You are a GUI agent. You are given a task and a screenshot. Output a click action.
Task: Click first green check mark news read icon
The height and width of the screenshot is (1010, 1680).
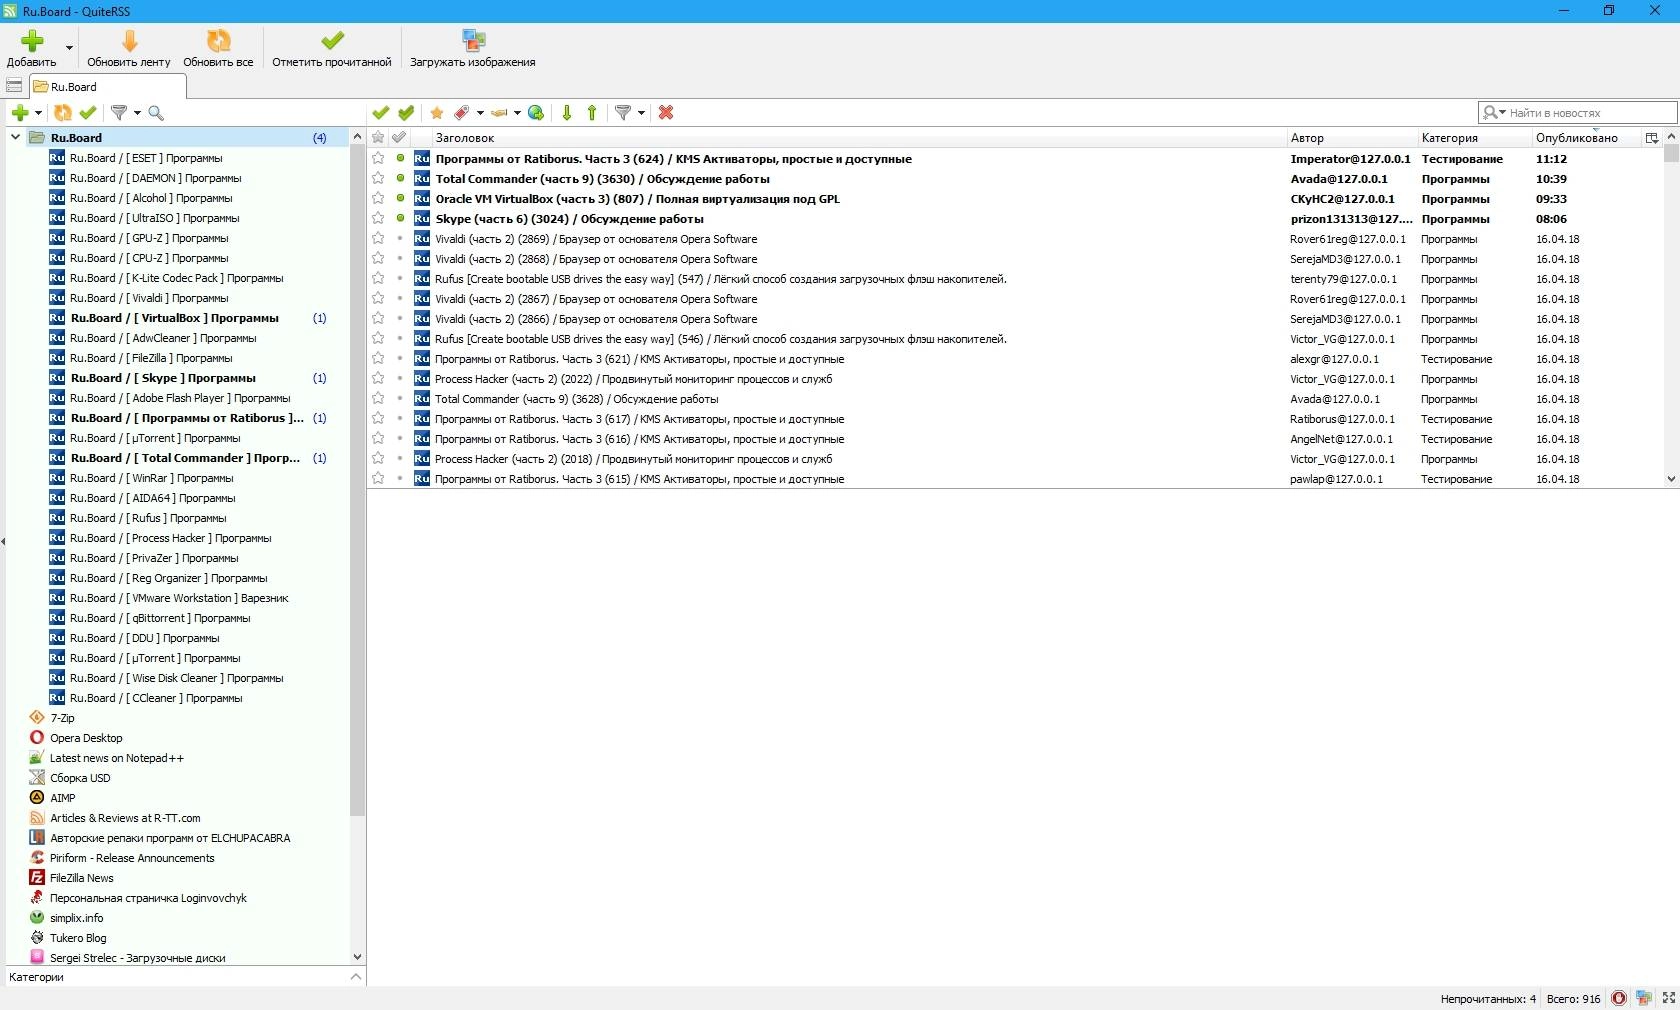click(380, 113)
